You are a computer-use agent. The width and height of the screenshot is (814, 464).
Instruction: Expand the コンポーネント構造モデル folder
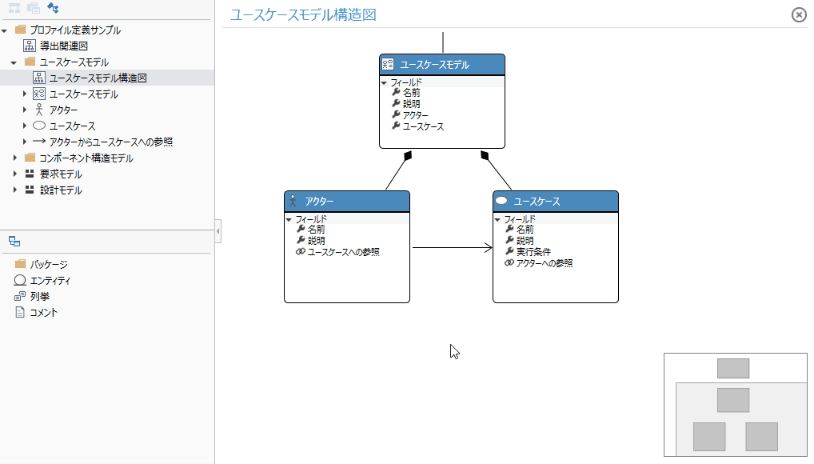[15, 158]
